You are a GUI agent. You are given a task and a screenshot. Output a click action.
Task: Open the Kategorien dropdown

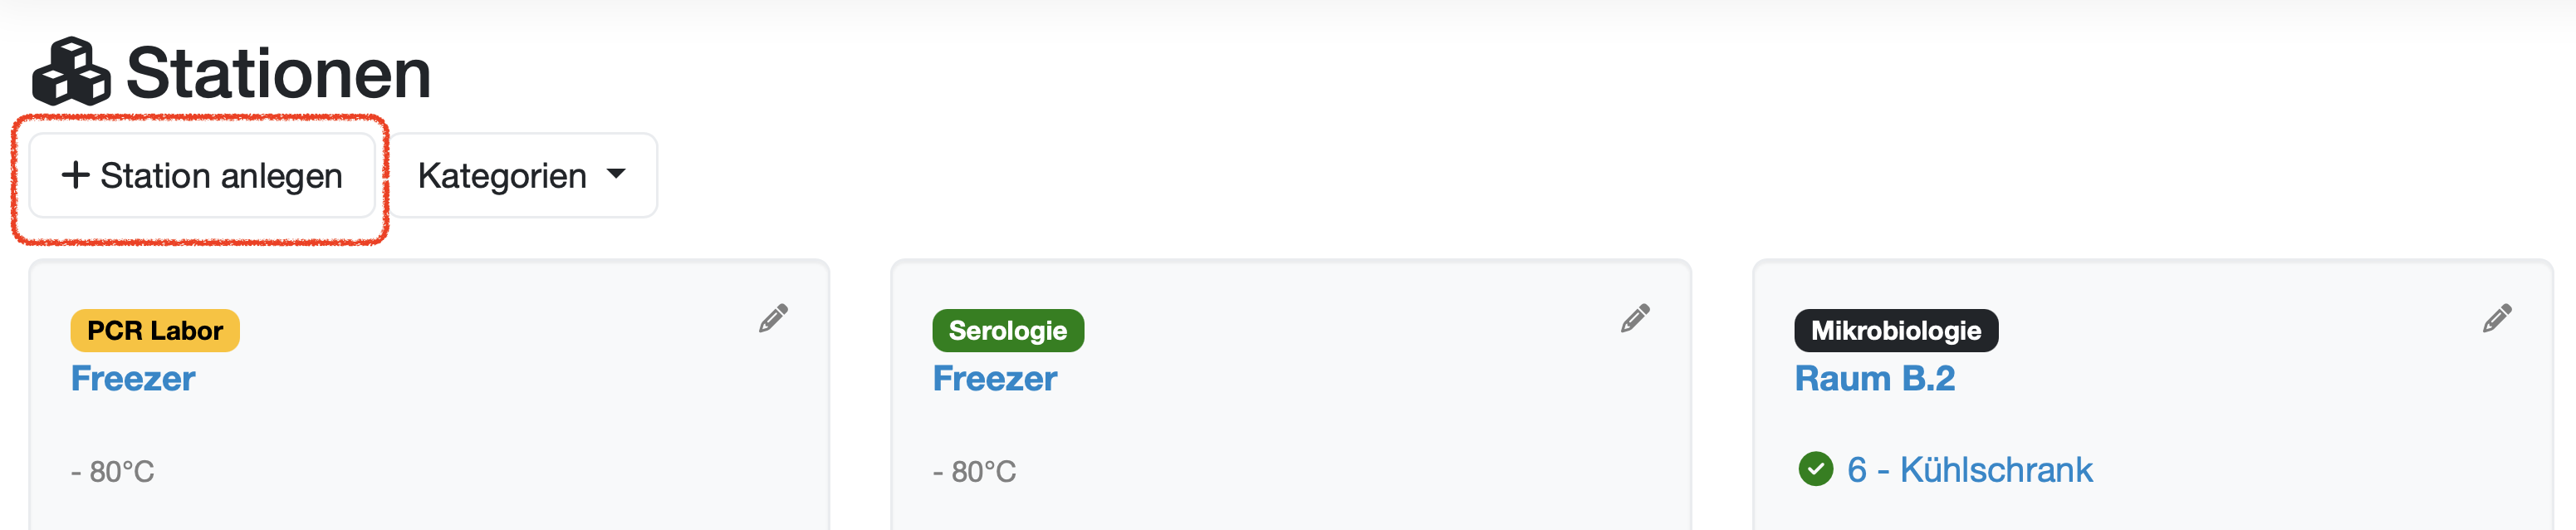pos(521,176)
